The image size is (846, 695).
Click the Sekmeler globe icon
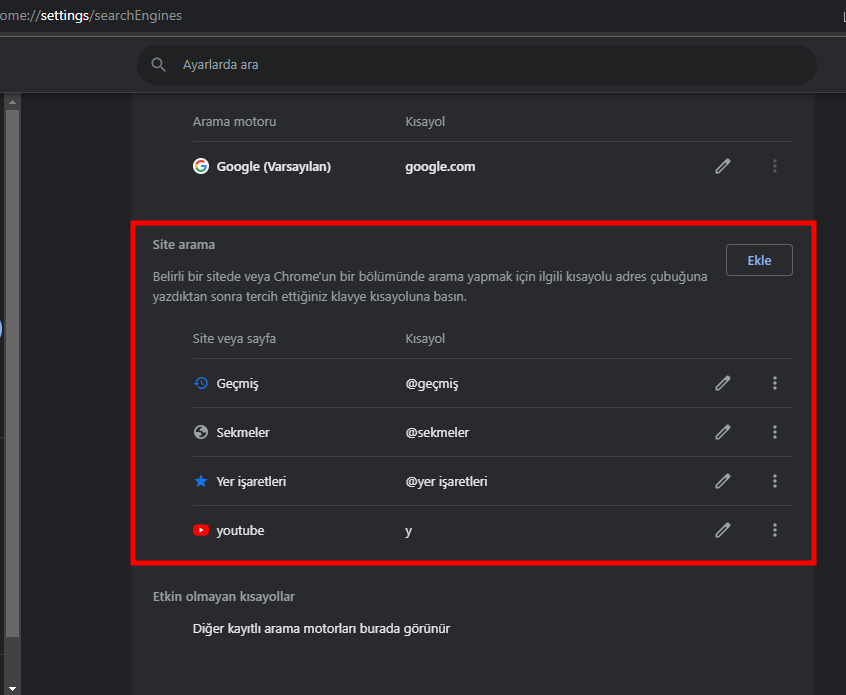[201, 432]
